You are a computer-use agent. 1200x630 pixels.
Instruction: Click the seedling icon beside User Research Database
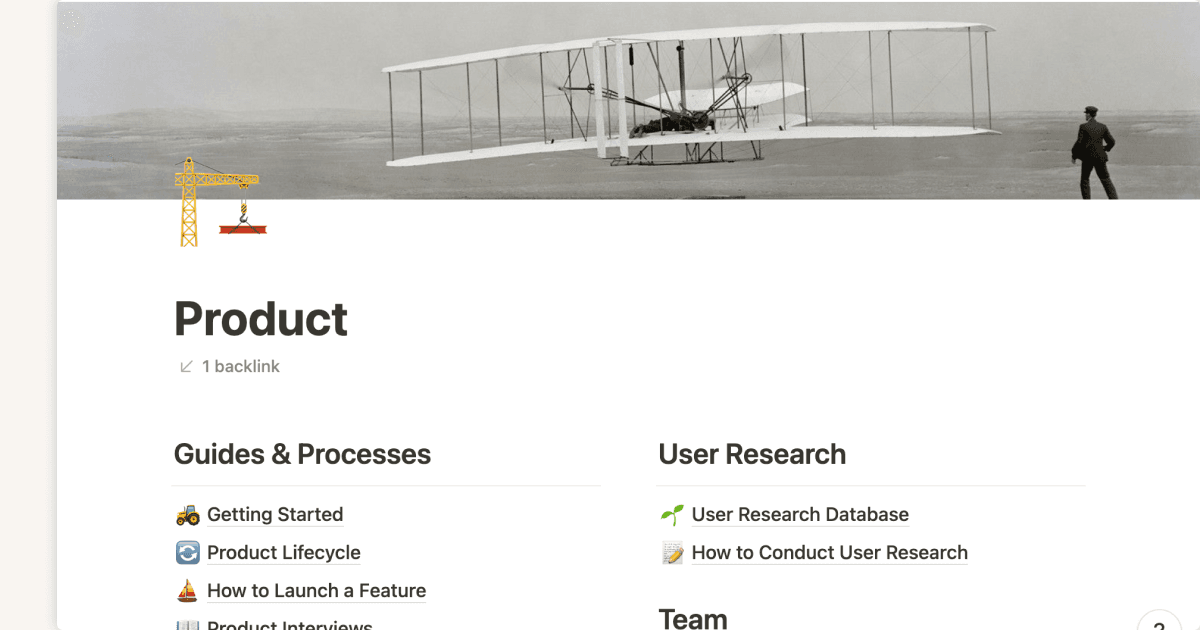[x=672, y=514]
